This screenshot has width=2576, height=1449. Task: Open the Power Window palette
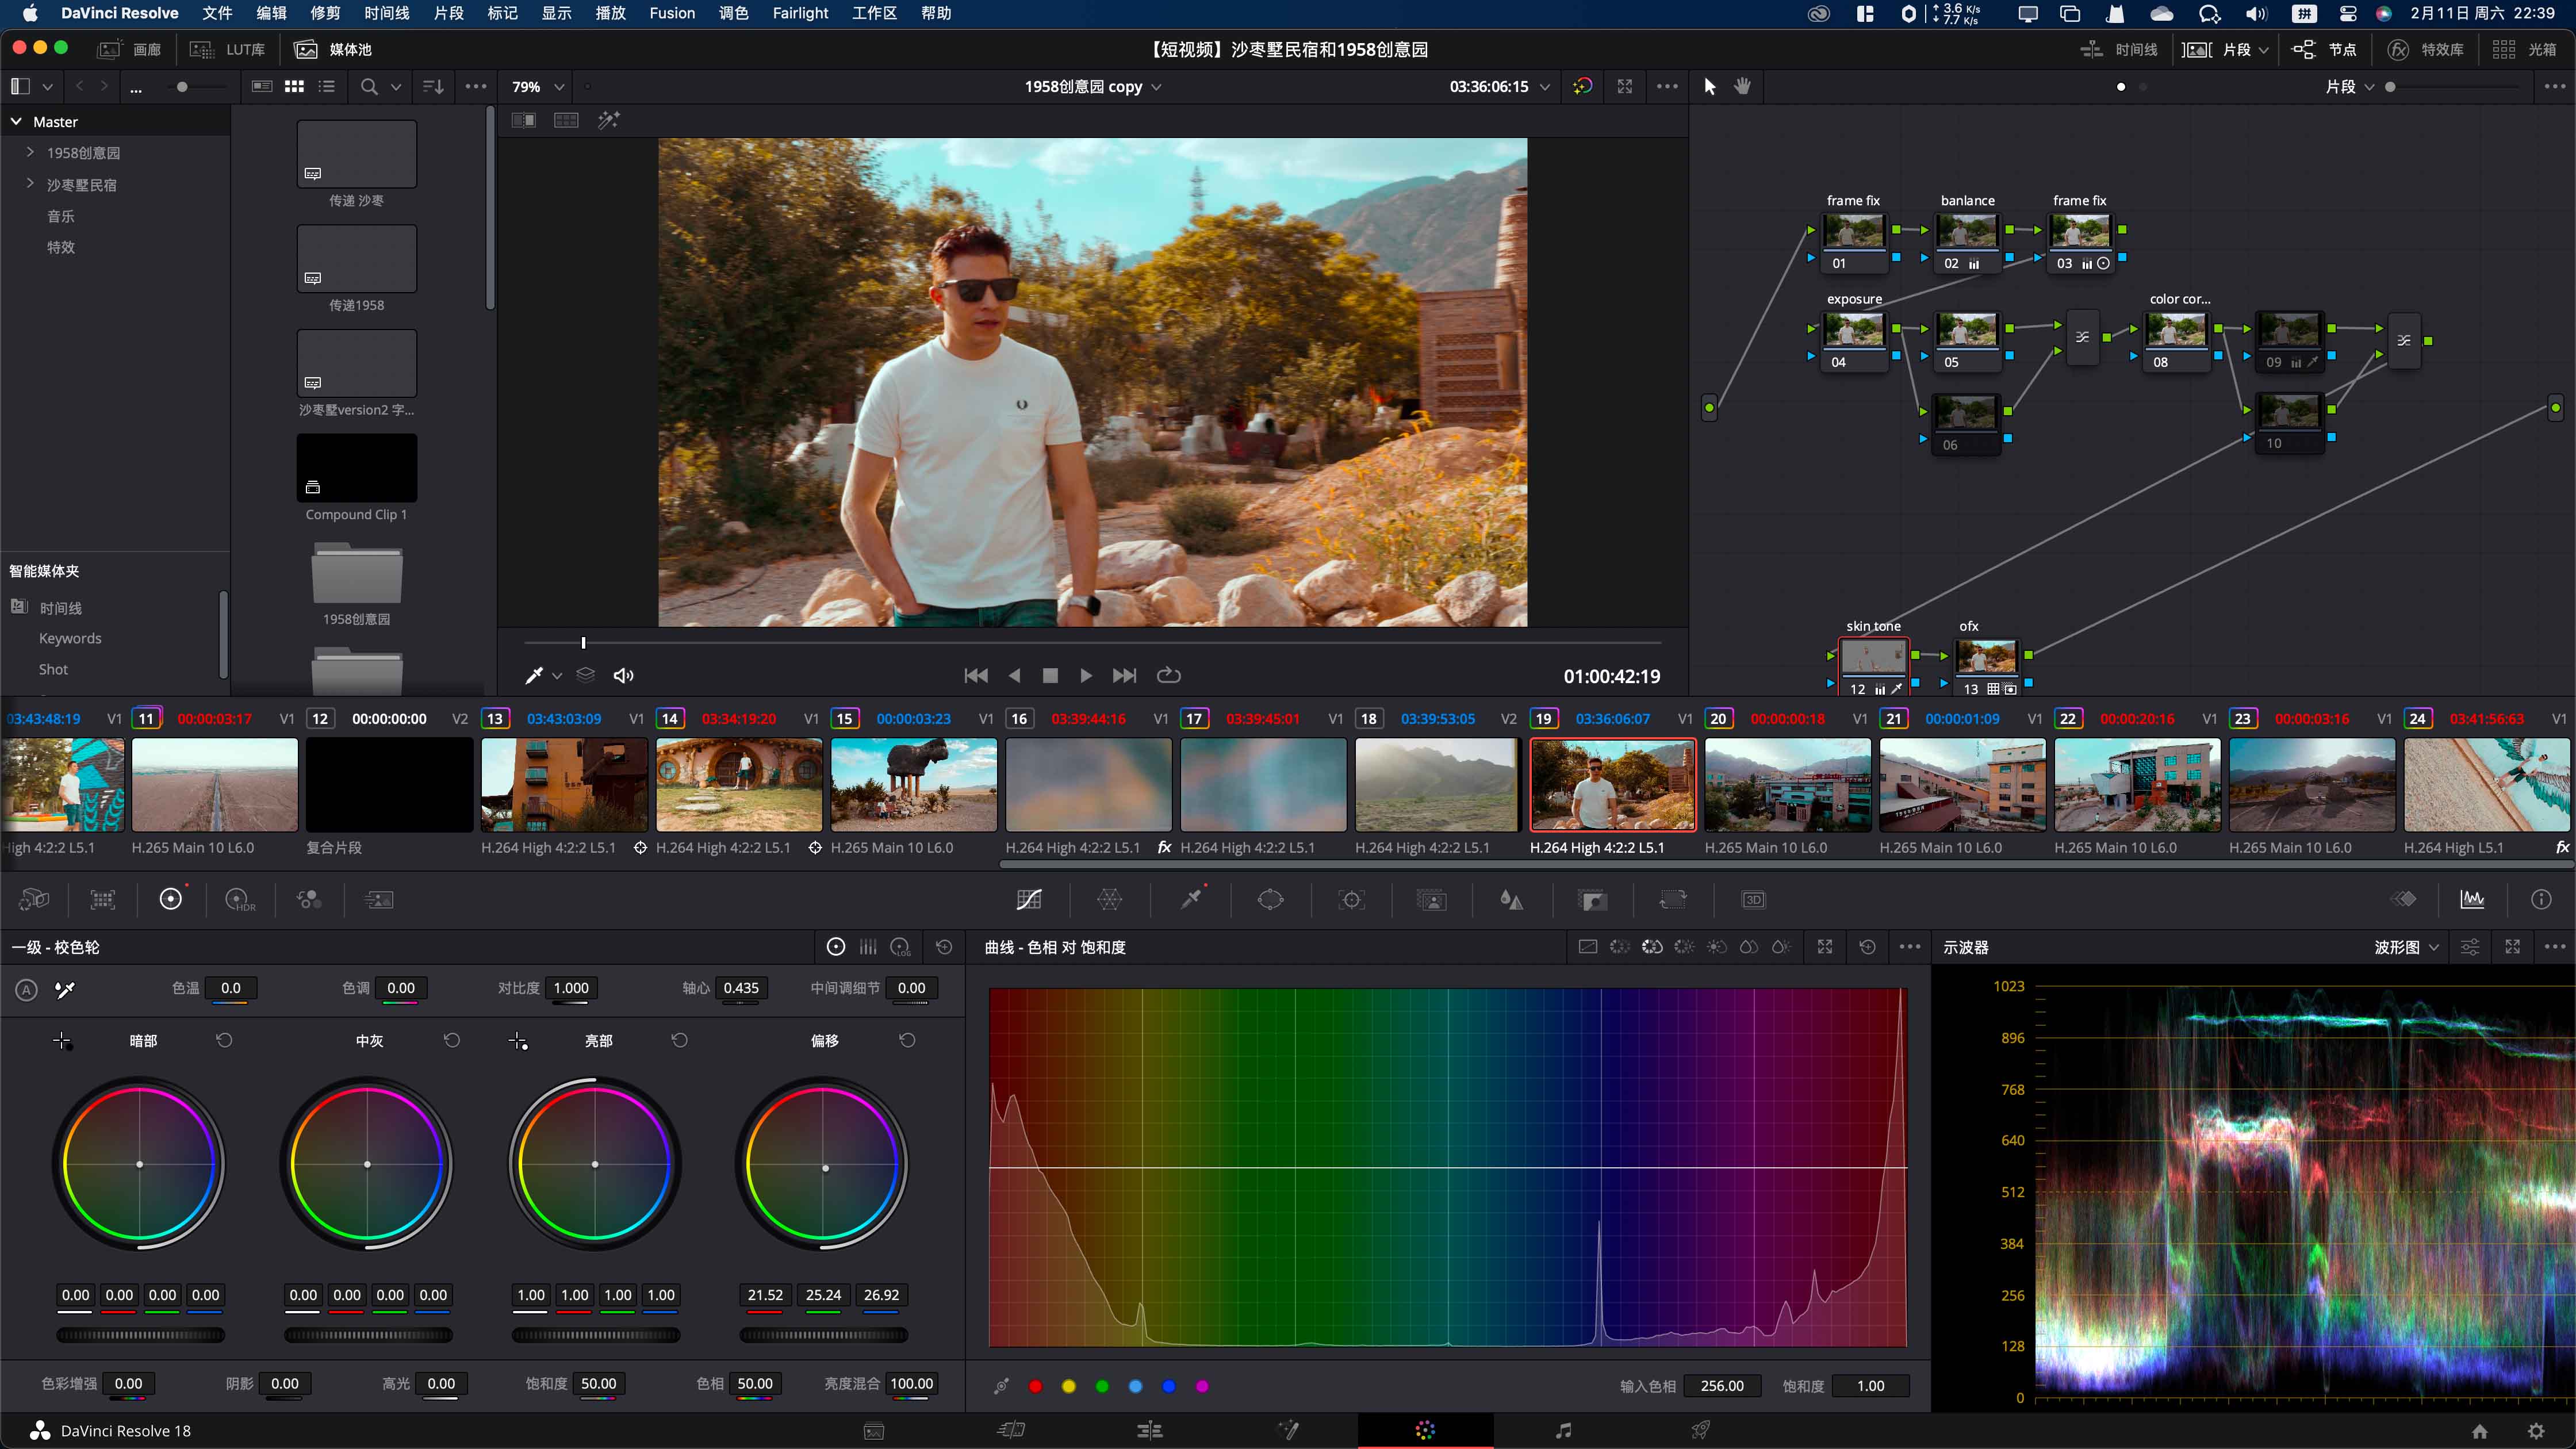[1270, 899]
